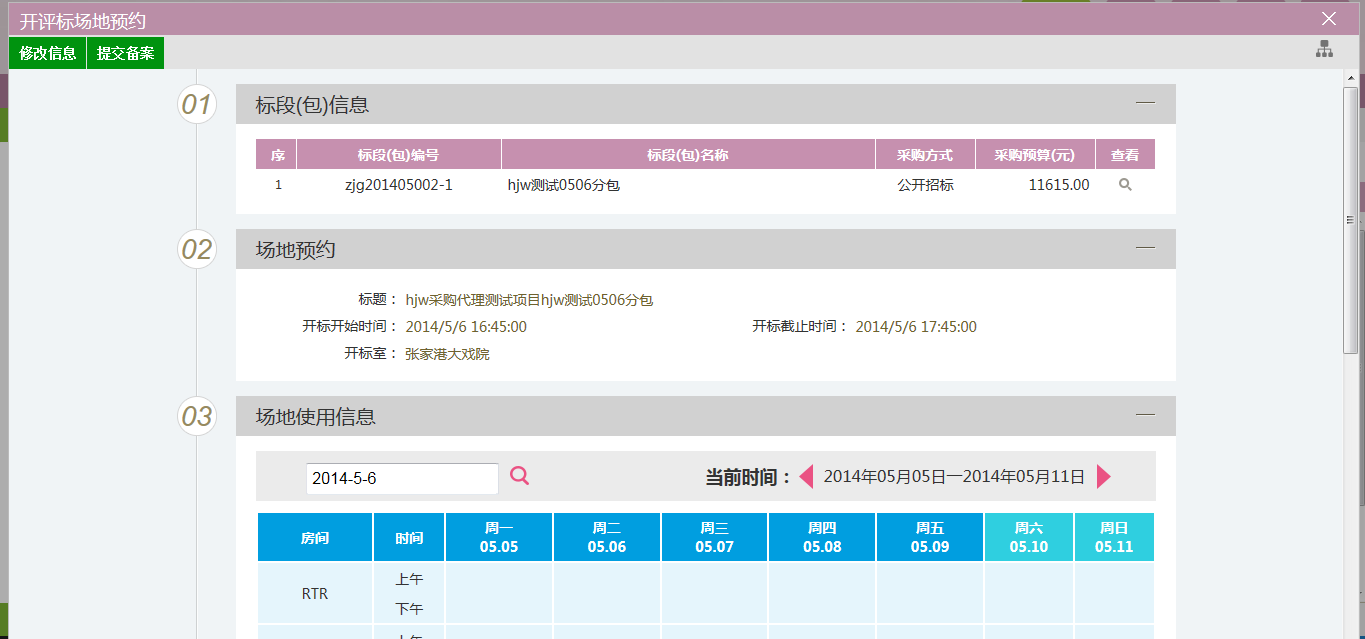This screenshot has width=1365, height=639.
Task: Select the 周二 05.06 column header
Action: [607, 537]
